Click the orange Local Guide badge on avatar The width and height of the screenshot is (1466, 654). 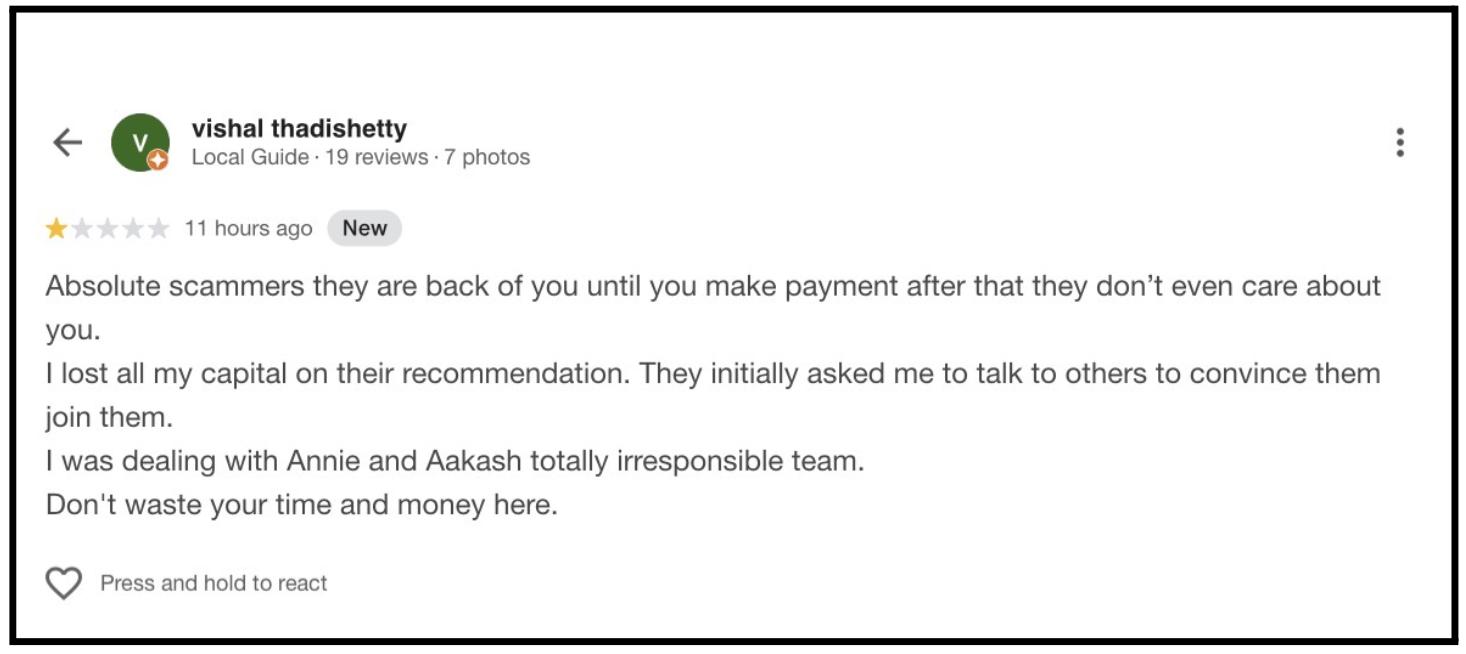(158, 160)
